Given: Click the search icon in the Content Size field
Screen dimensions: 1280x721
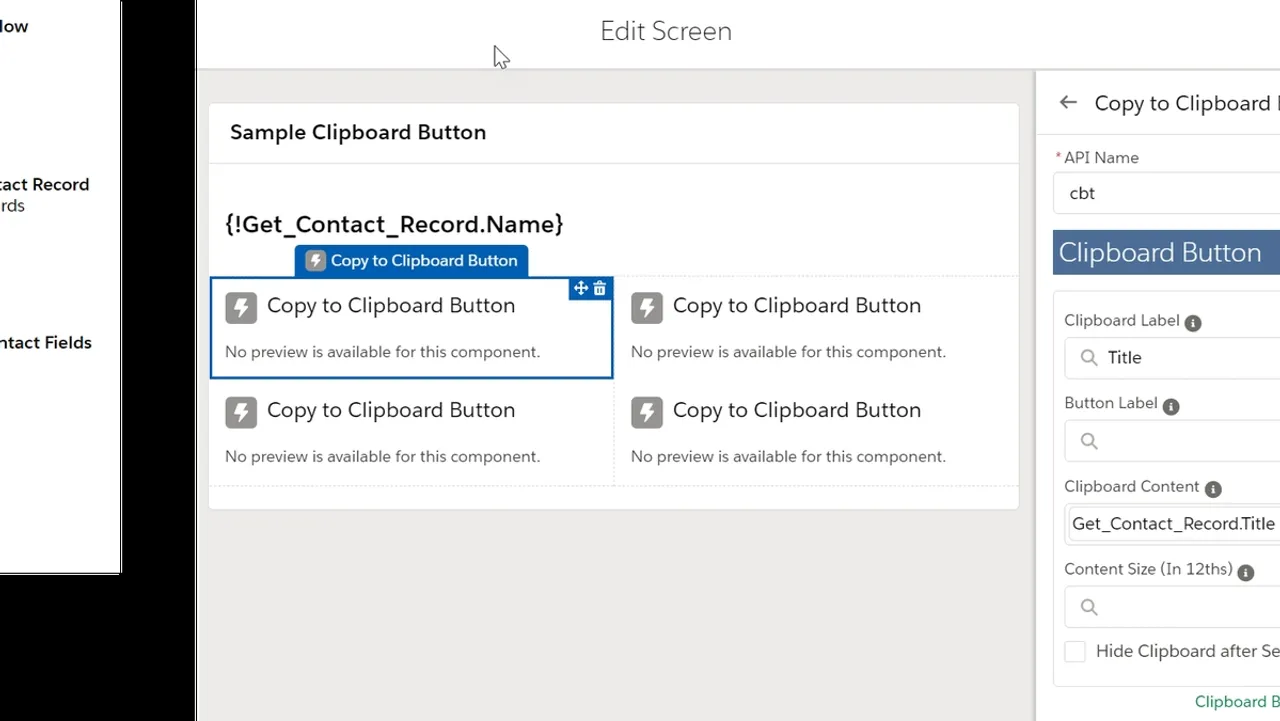Looking at the screenshot, I should tap(1089, 607).
